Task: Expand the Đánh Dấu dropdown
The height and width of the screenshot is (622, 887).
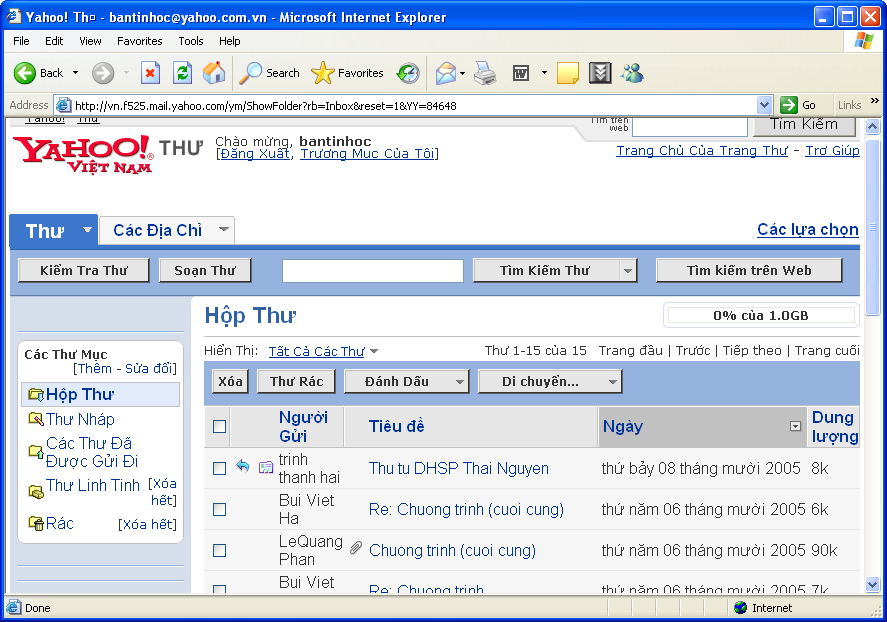Action: coord(407,382)
